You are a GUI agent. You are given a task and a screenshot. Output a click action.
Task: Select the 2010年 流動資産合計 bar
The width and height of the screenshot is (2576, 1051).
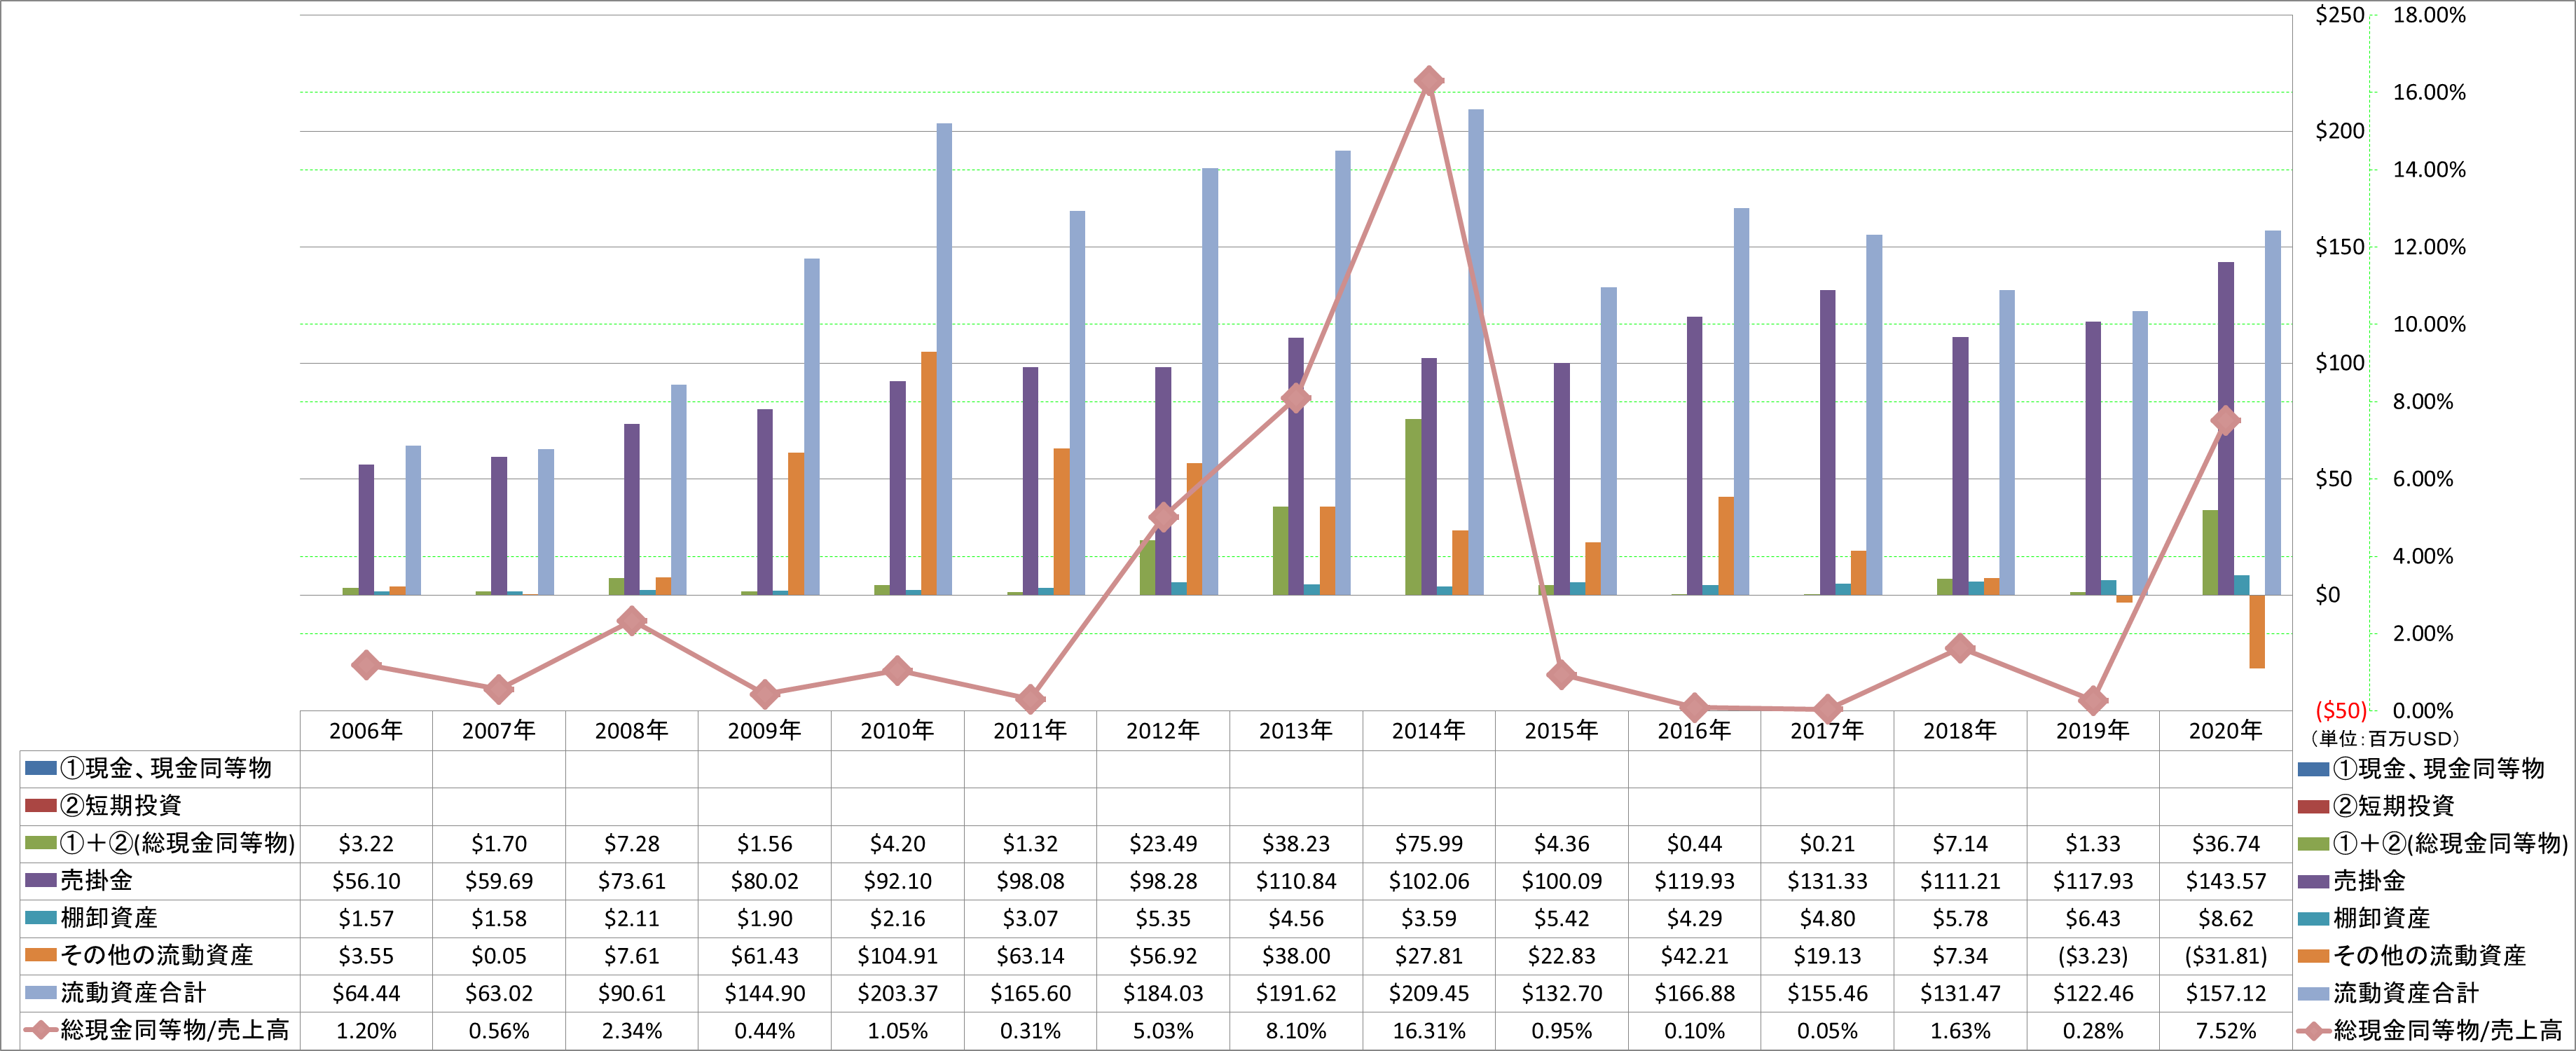944,359
